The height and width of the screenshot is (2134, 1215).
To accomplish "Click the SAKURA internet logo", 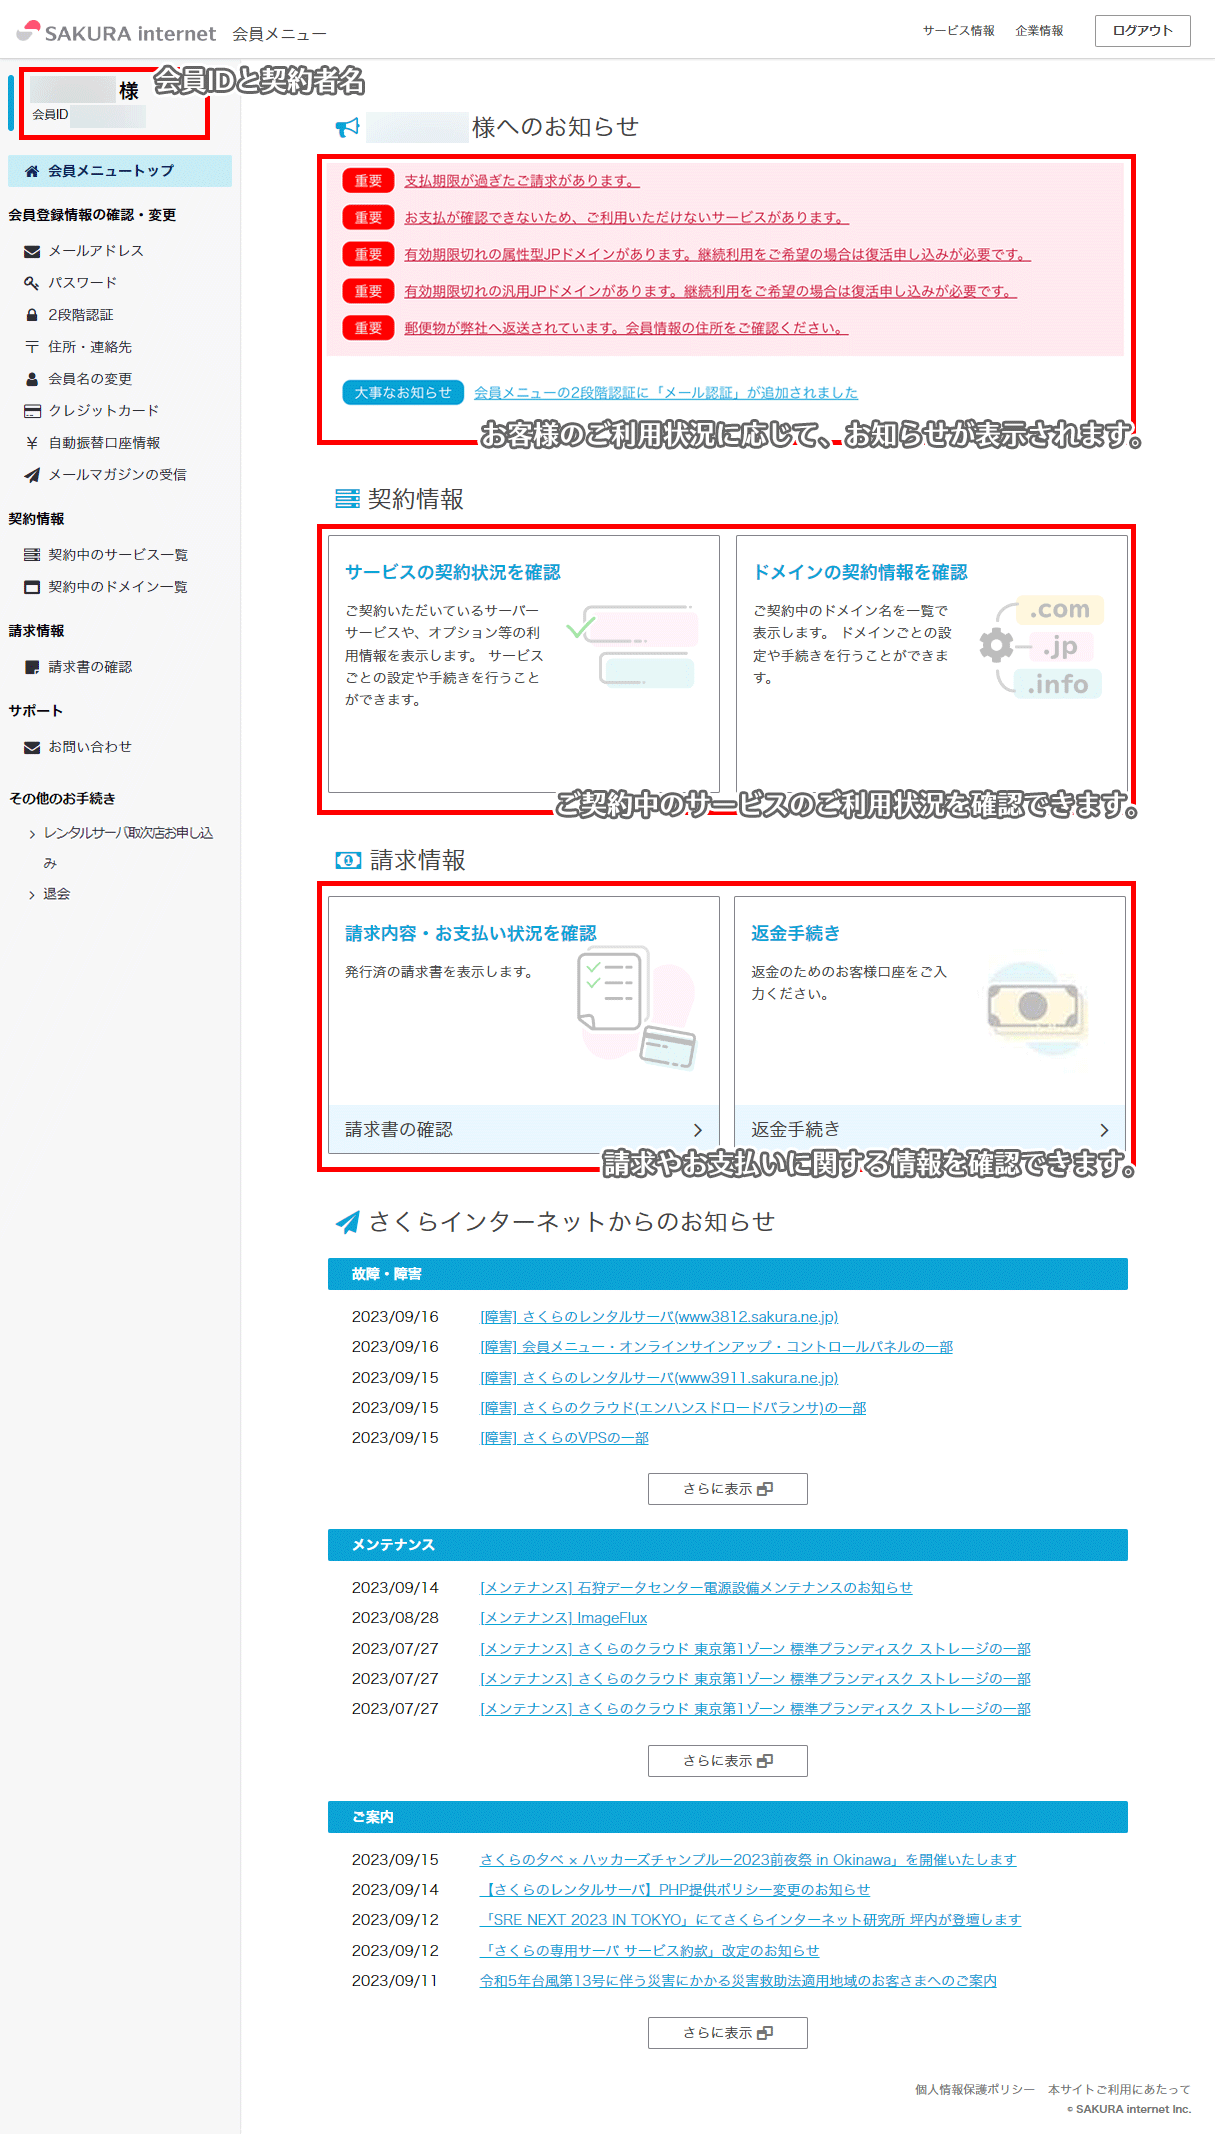I will point(116,32).
